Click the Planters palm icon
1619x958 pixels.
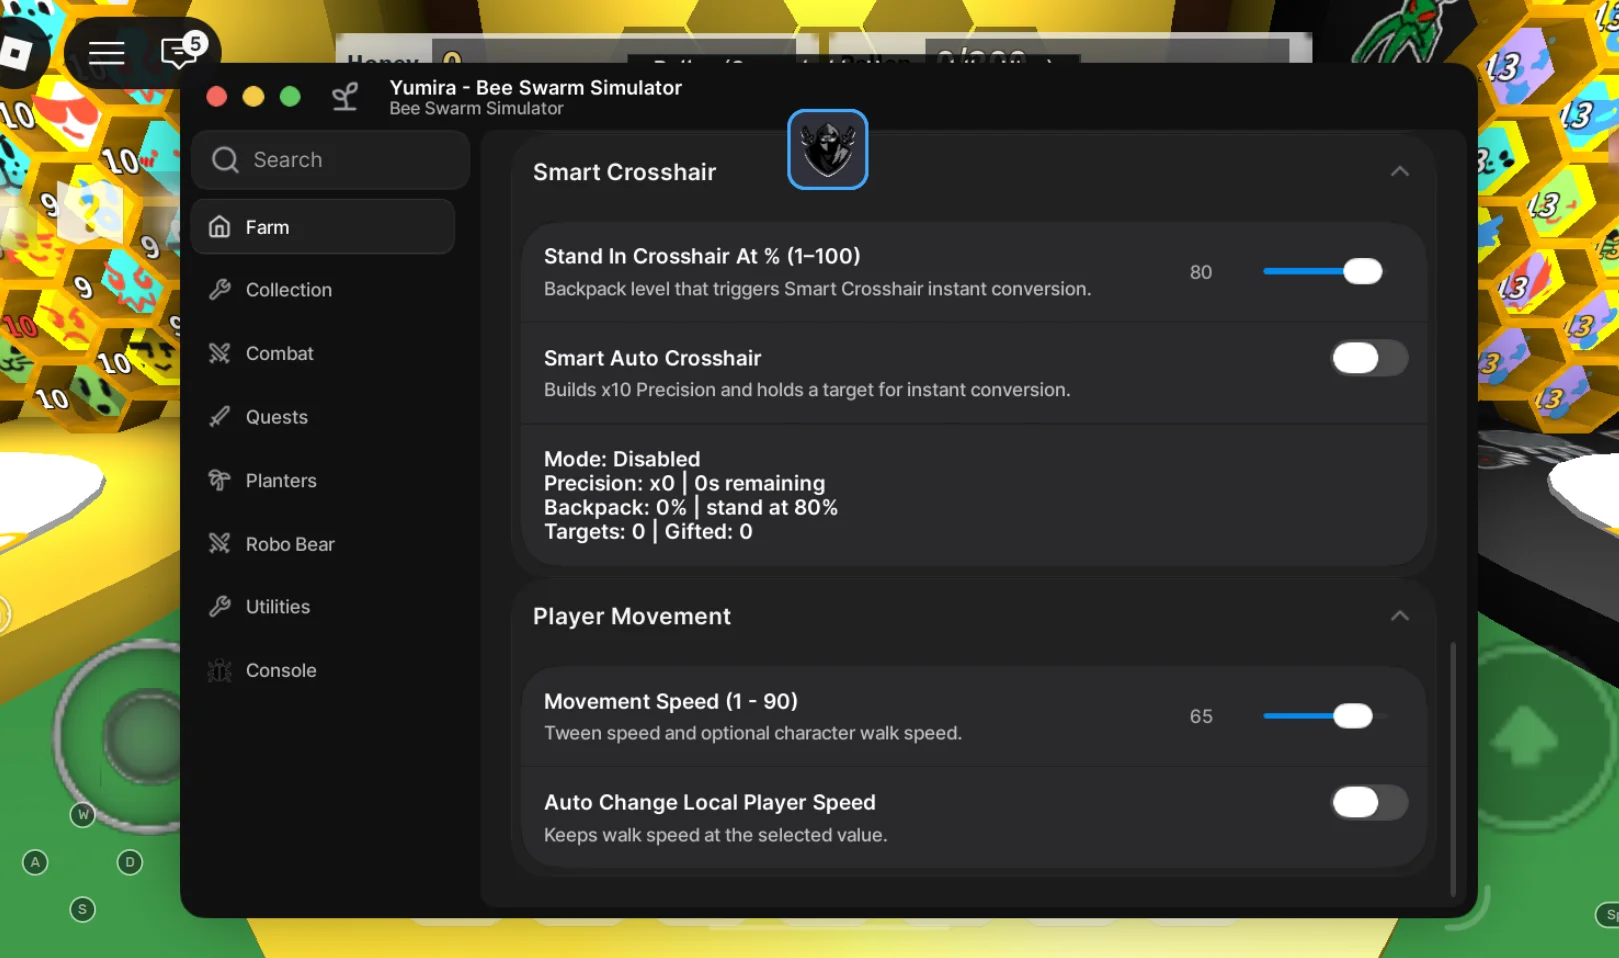click(219, 480)
